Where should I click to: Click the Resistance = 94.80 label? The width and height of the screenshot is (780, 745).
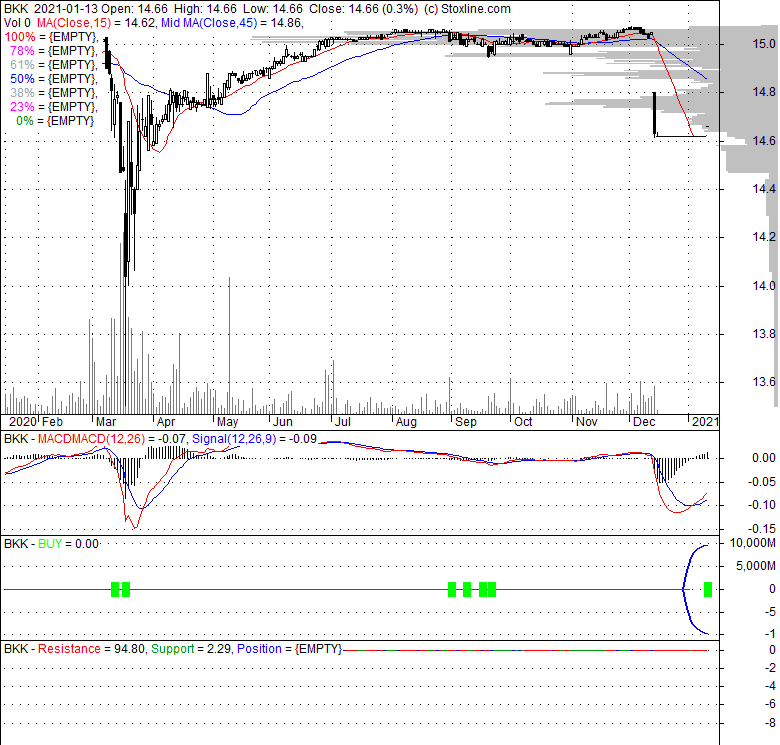coord(91,649)
